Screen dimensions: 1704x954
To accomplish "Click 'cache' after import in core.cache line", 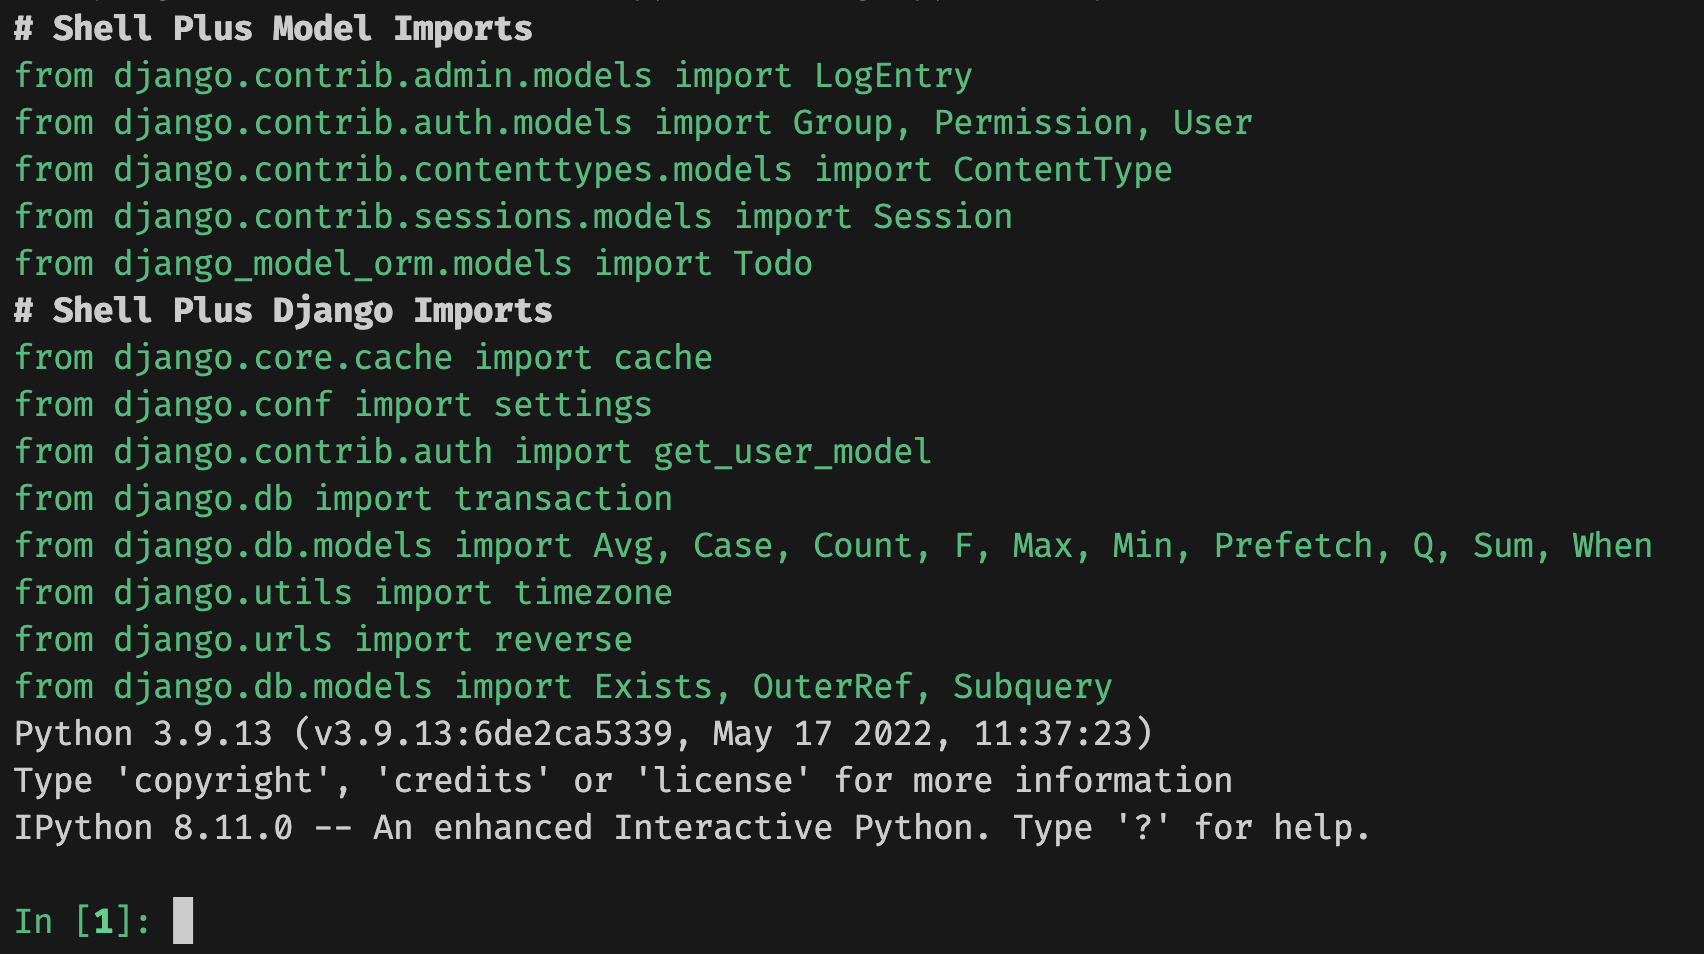I will coord(663,358).
